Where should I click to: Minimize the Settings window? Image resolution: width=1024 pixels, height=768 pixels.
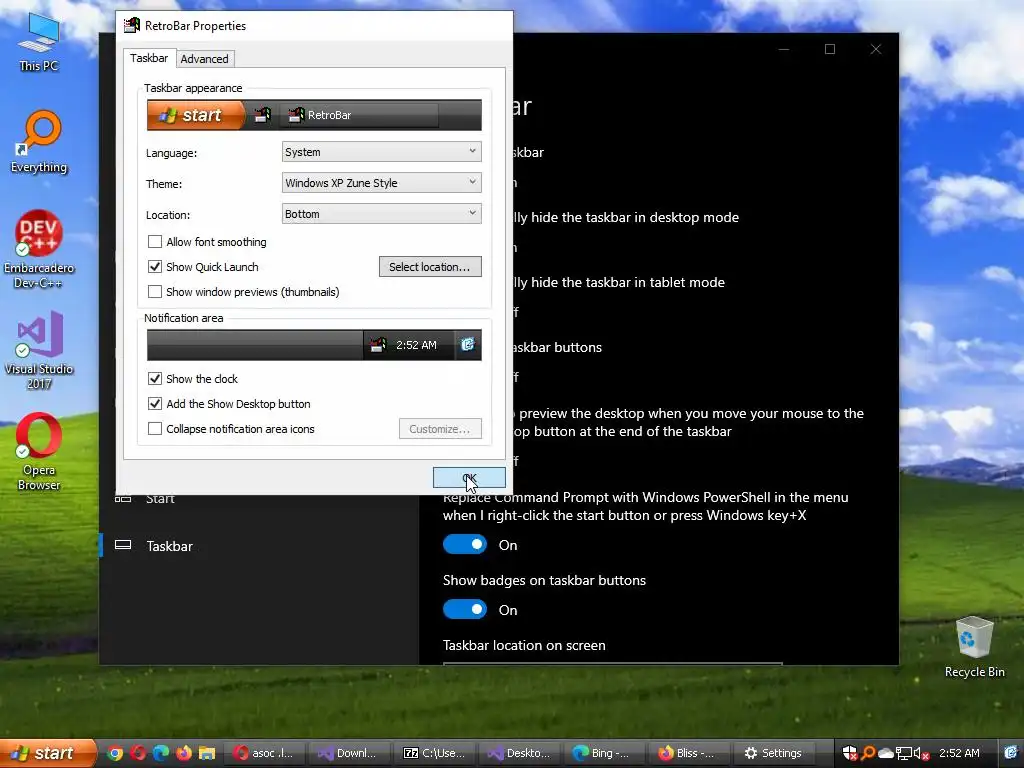pos(784,49)
